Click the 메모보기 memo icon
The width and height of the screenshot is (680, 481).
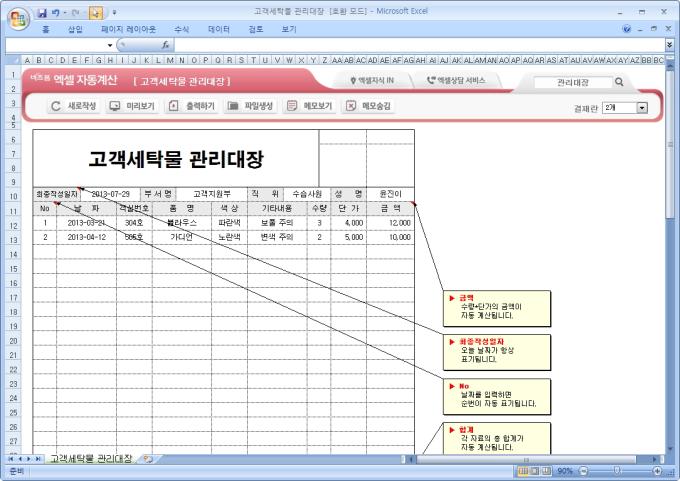[x=292, y=106]
